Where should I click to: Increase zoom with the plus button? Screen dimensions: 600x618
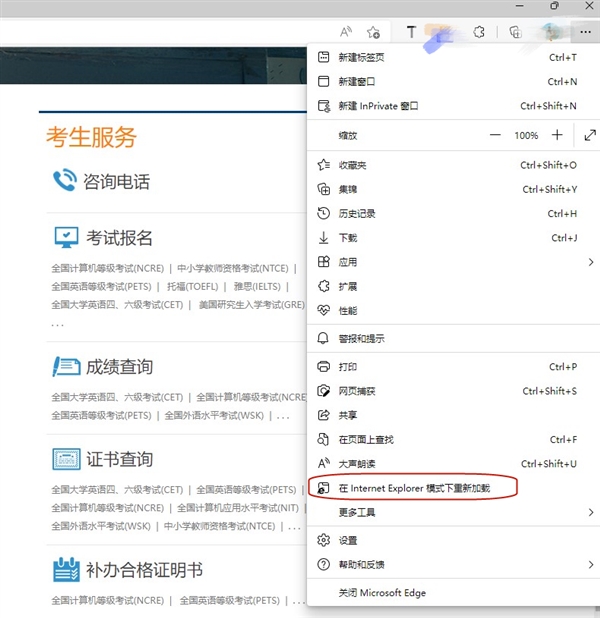[557, 135]
